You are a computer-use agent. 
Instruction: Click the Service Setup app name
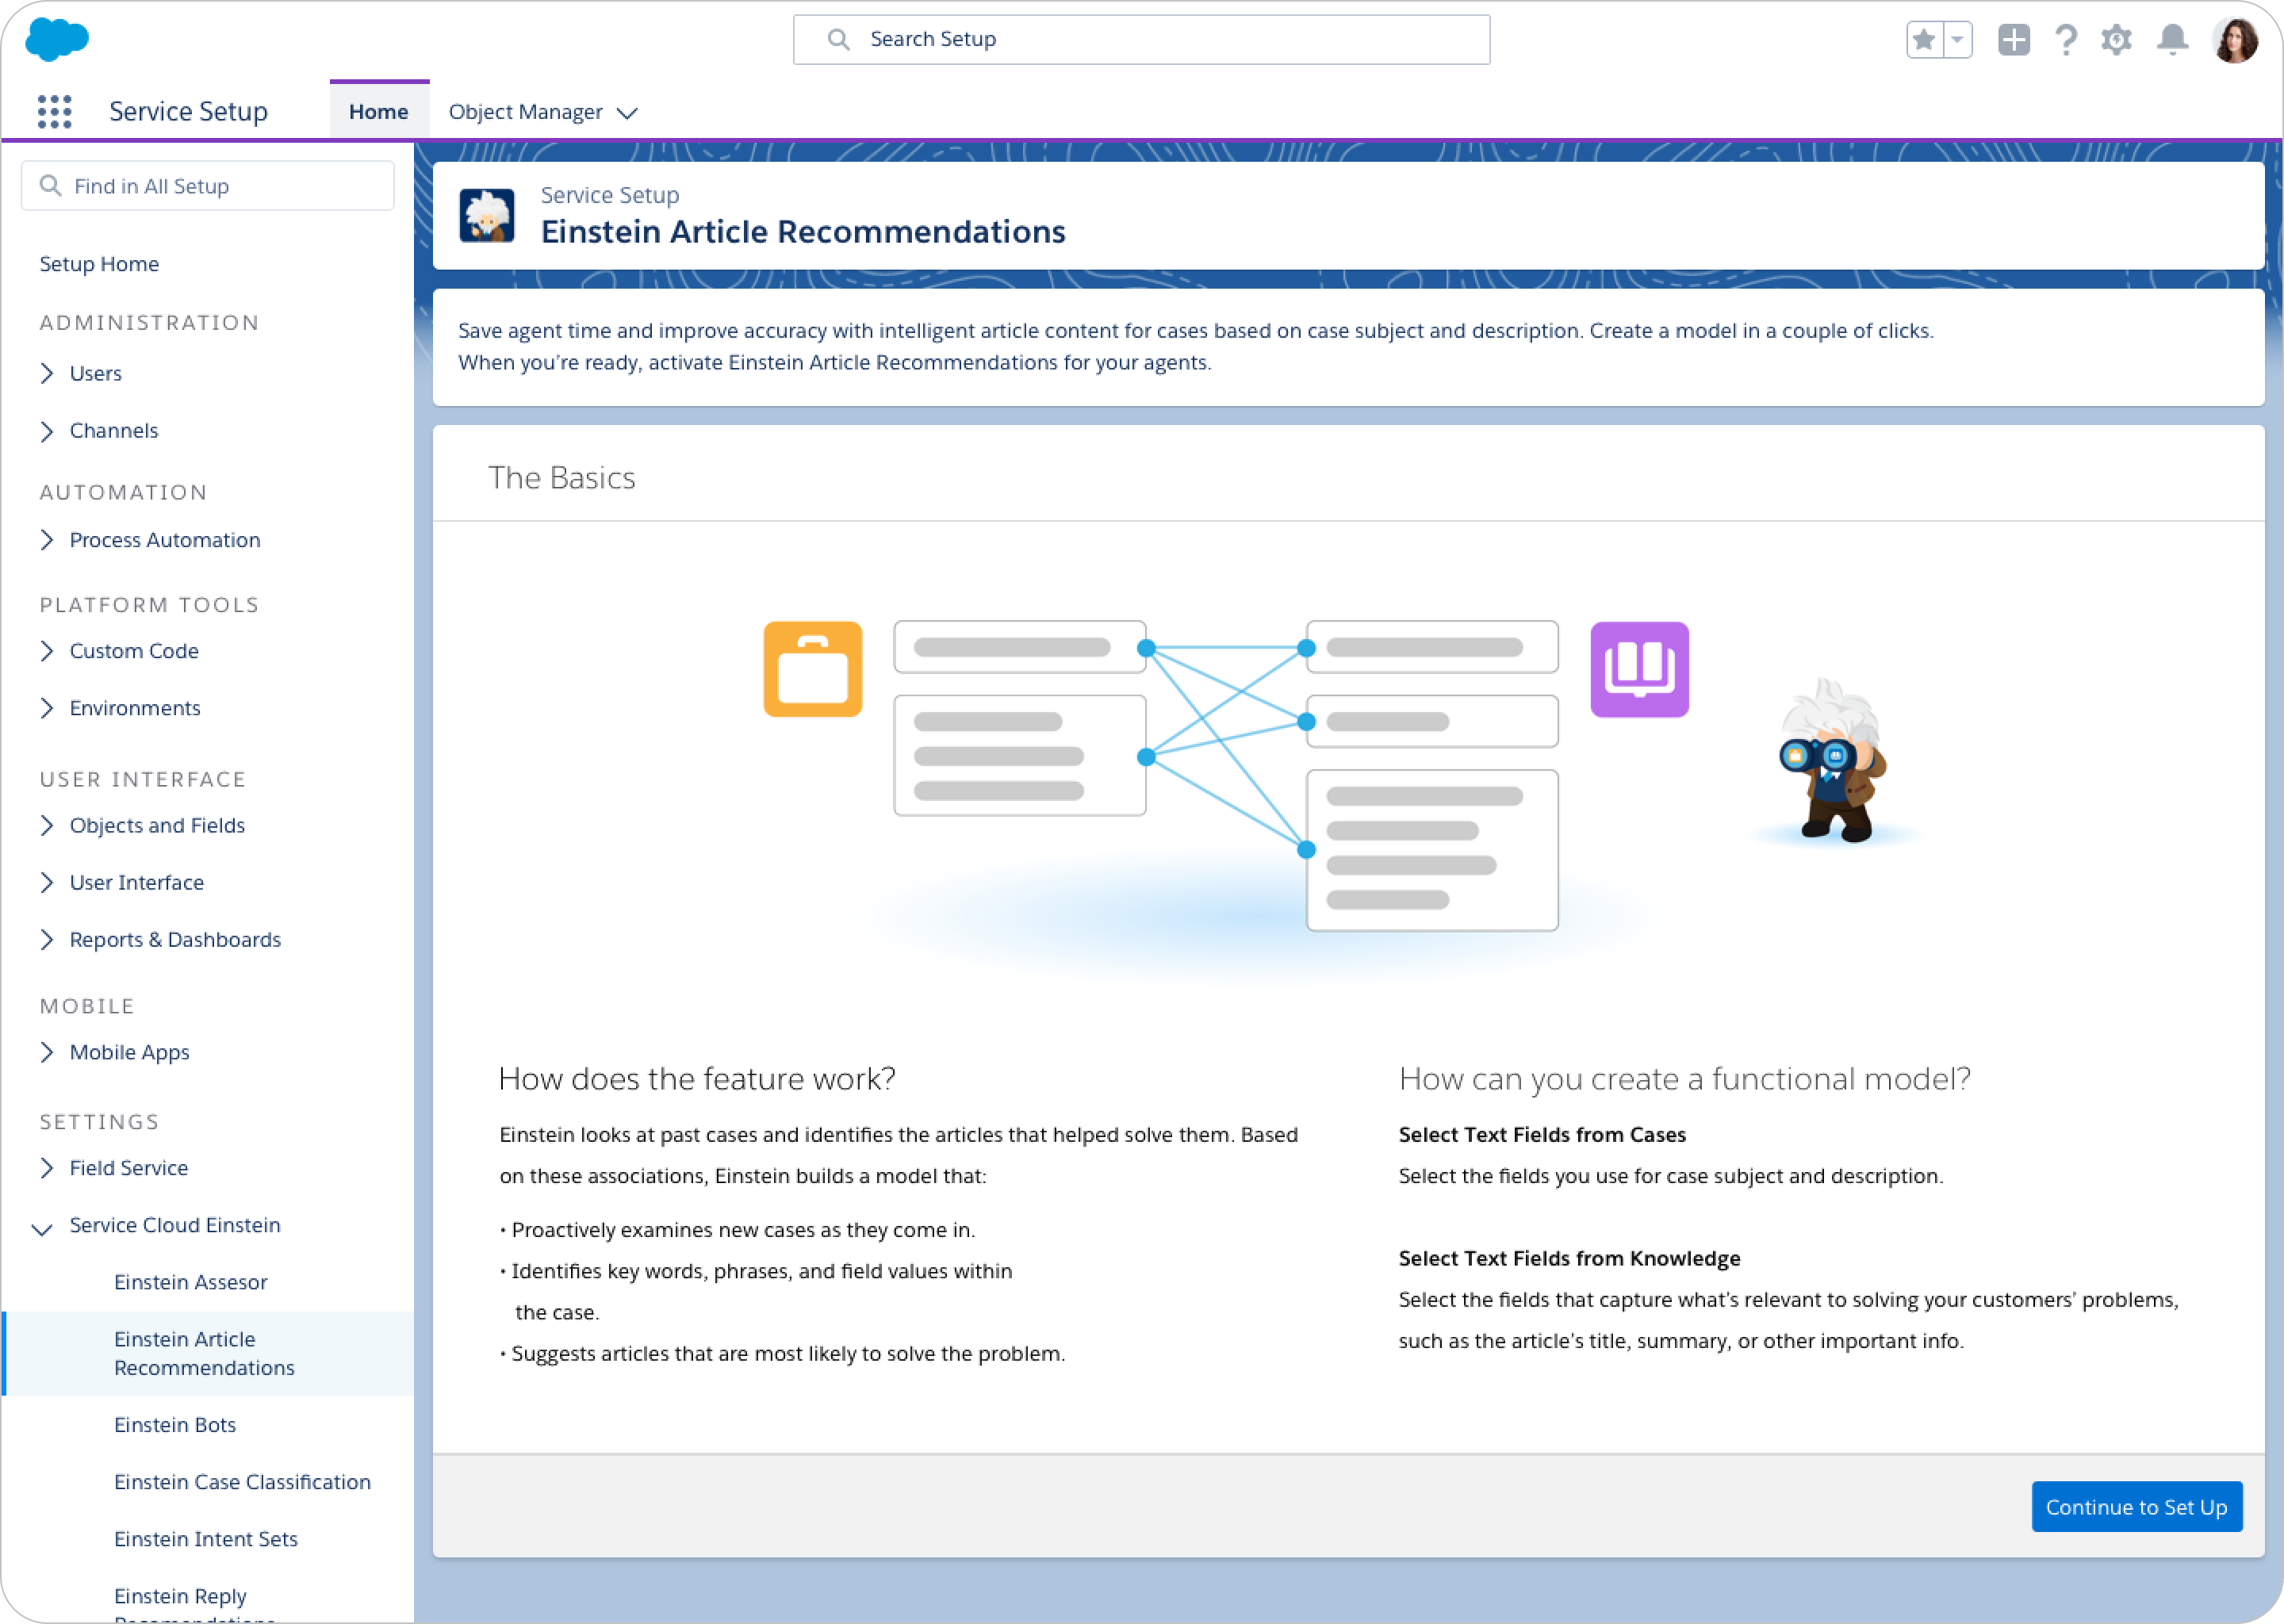[188, 111]
